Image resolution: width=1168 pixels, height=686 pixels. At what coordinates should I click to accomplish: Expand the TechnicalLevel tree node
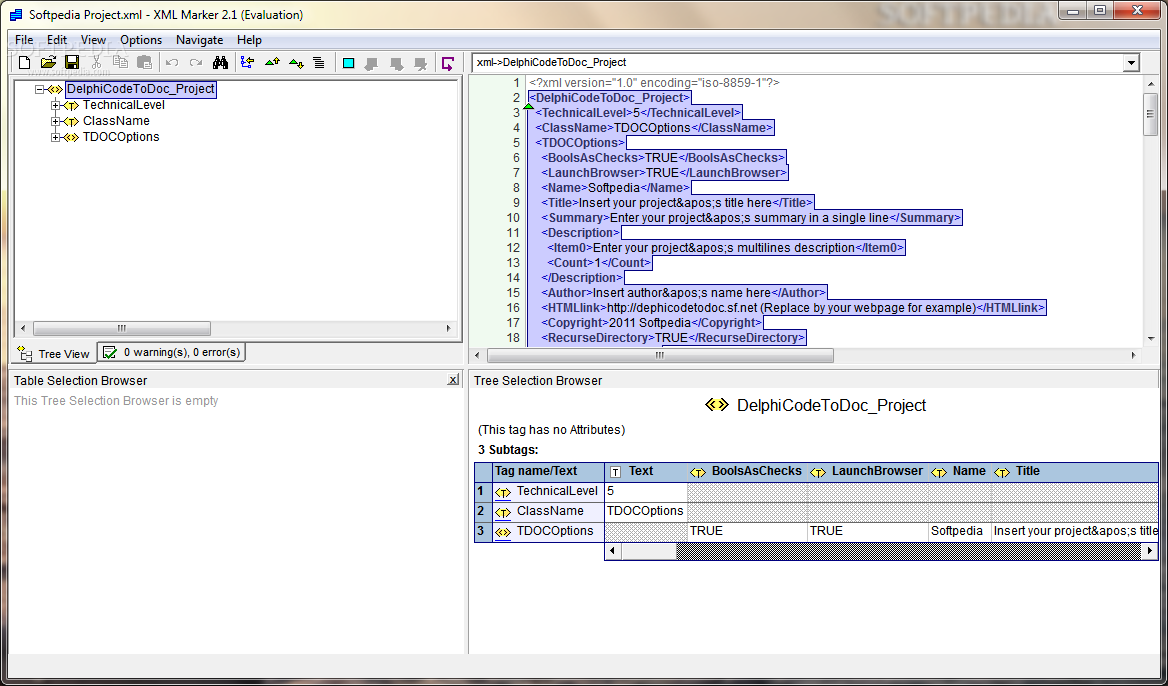point(55,105)
